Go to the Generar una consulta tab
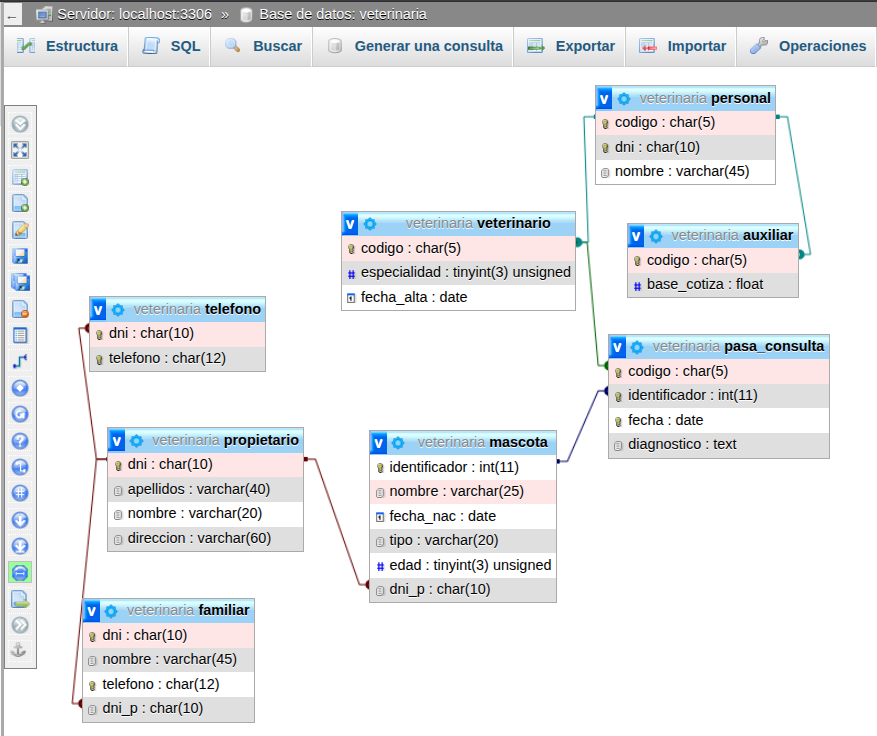The image size is (877, 736). point(415,46)
